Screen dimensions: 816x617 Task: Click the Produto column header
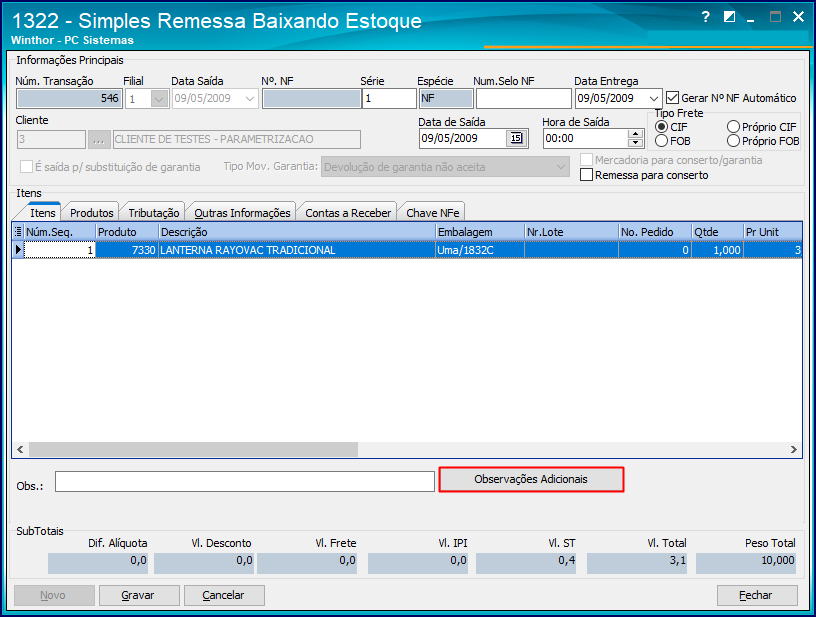(x=127, y=232)
